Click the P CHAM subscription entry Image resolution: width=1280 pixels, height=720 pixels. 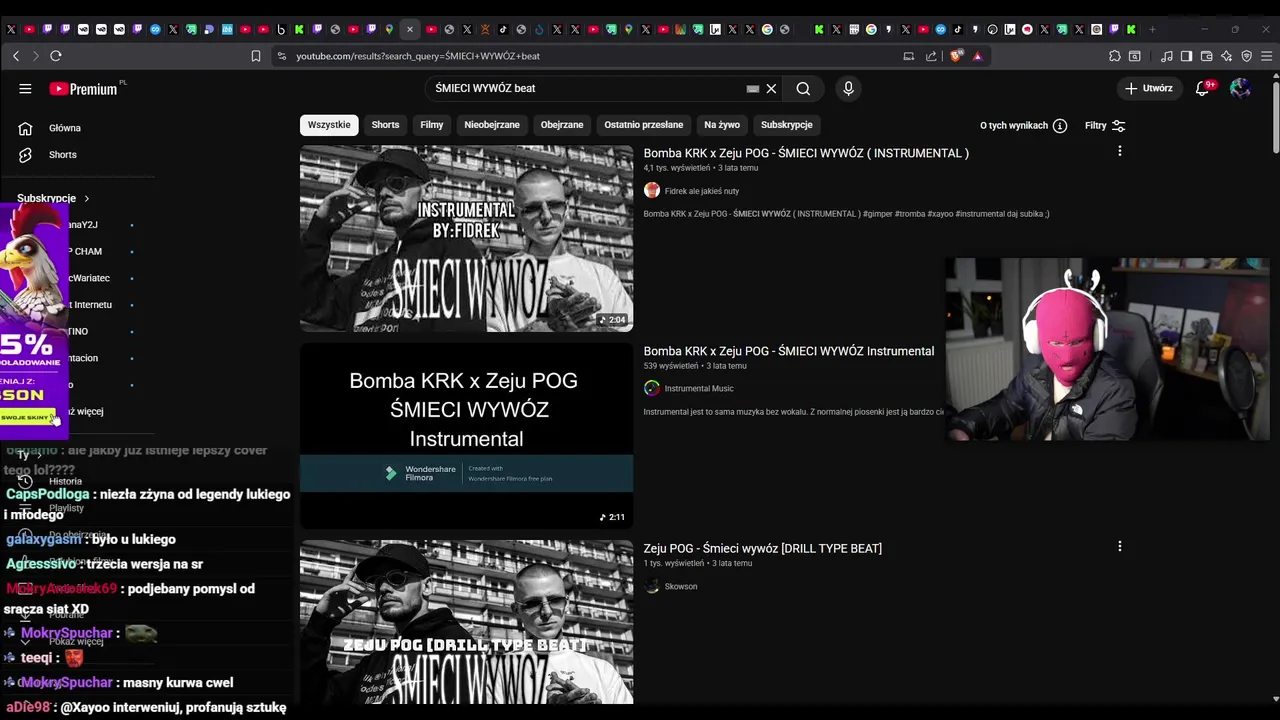88,251
